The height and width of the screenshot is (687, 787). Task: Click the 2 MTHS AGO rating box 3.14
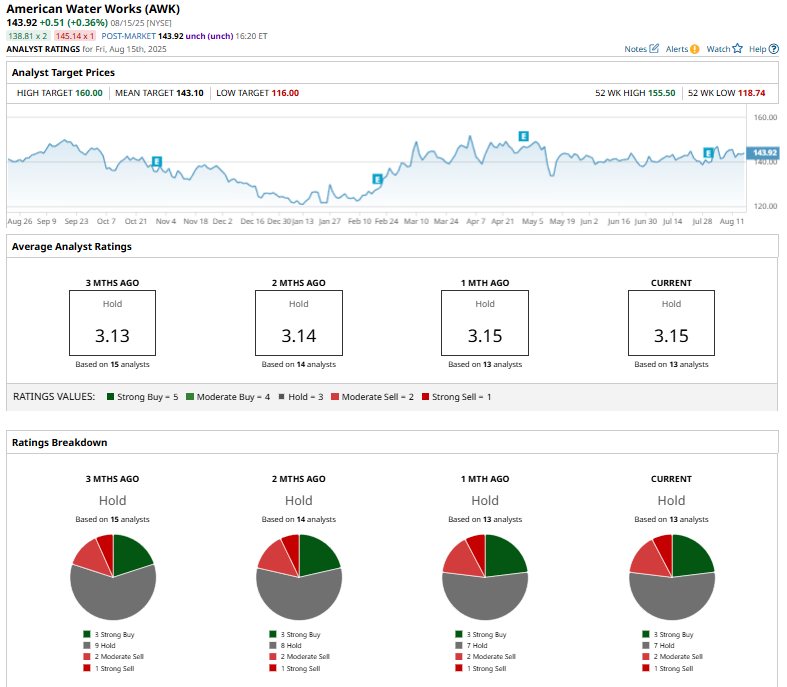pyautogui.click(x=299, y=323)
